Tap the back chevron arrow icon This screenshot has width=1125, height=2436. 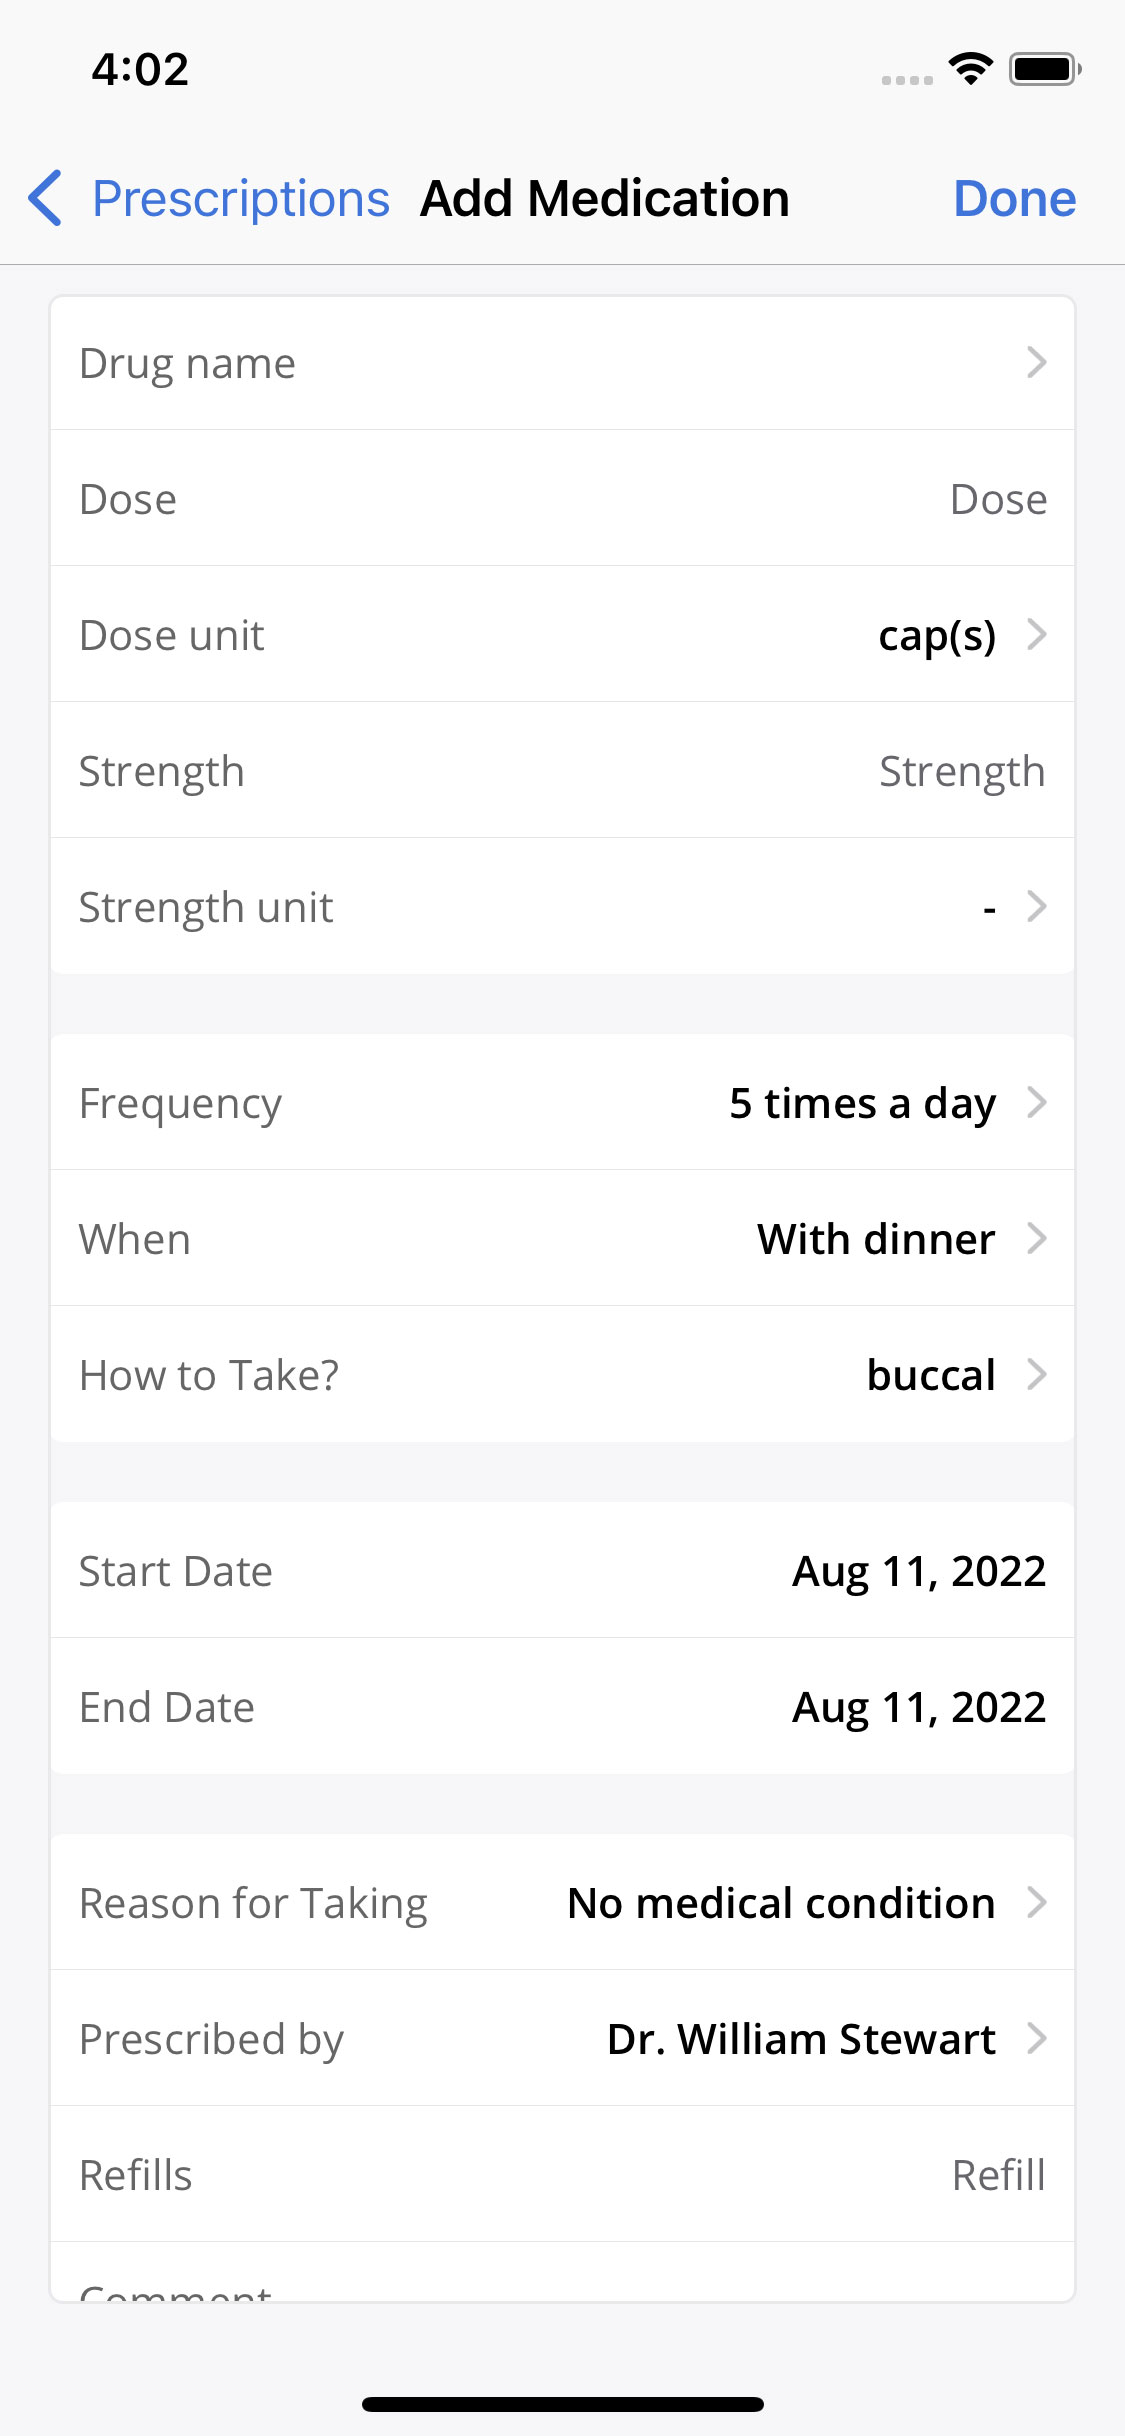46,198
